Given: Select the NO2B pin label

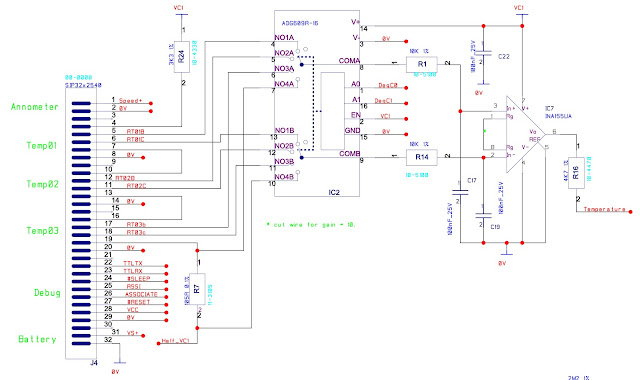Looking at the screenshot, I should click(x=284, y=146).
